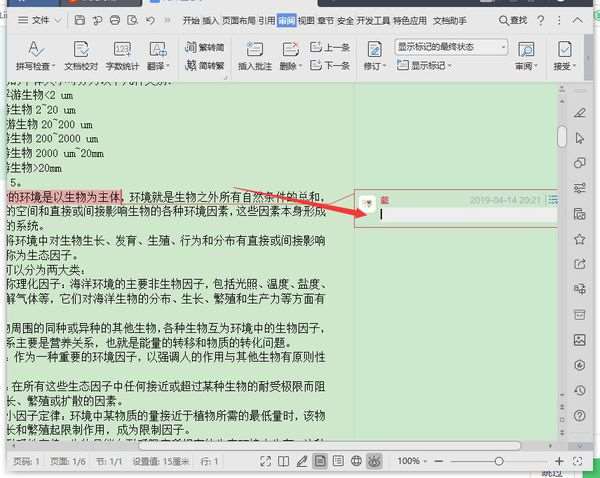Viewport: 600px width, 478px height.
Task: Click the 繁转简 conversion icon
Action: (205, 47)
